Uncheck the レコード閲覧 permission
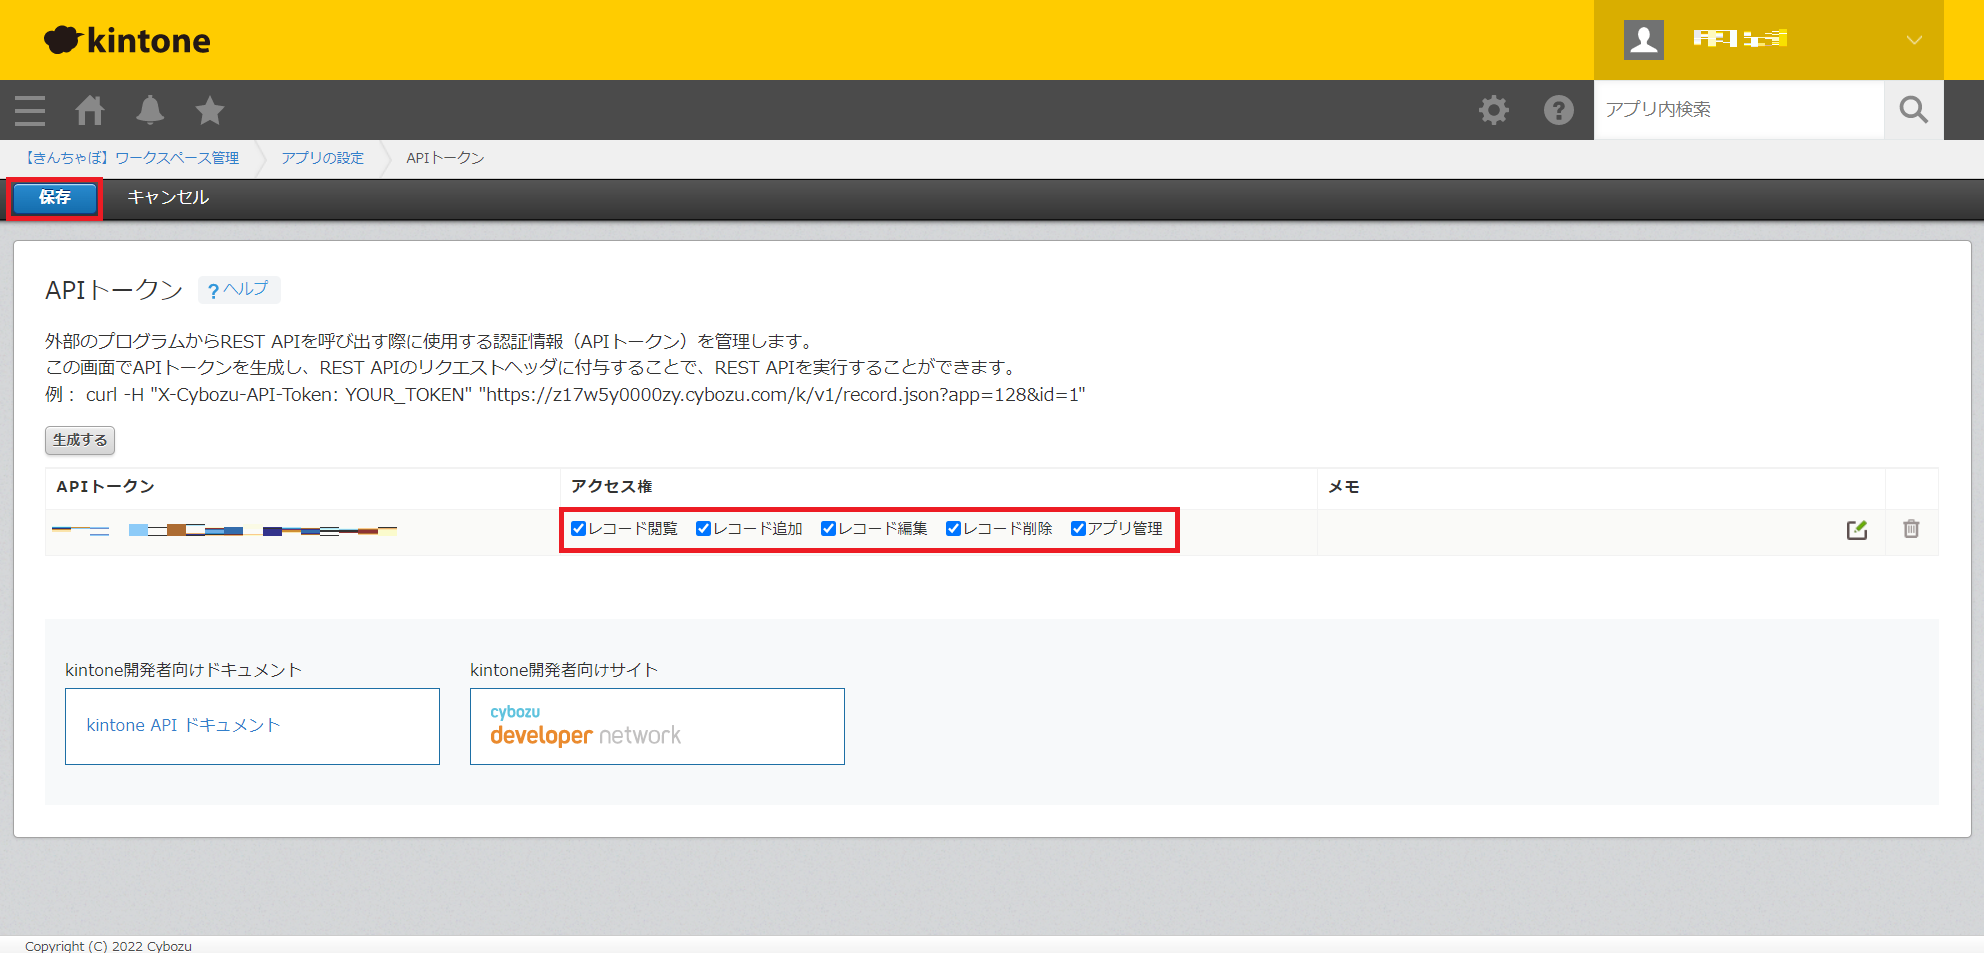This screenshot has width=1984, height=953. point(578,529)
